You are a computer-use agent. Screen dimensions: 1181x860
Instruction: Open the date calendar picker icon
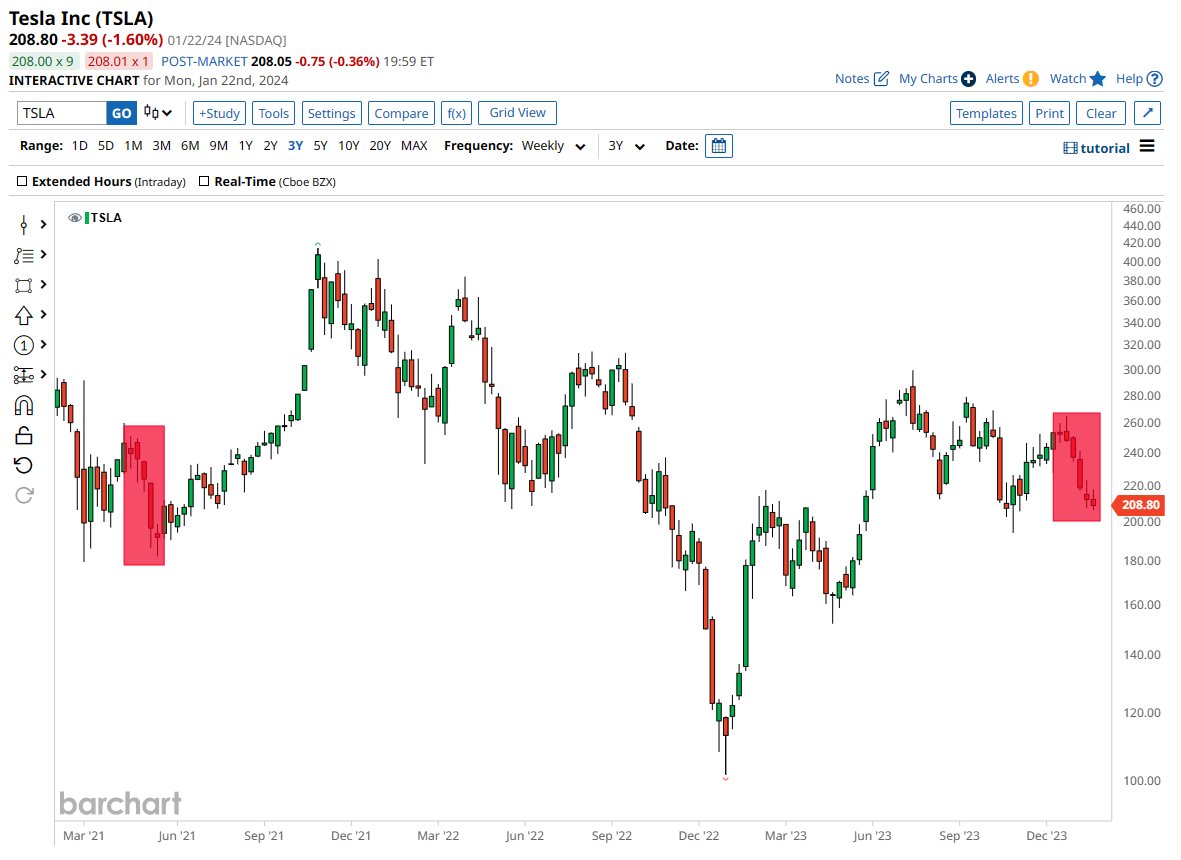(719, 146)
